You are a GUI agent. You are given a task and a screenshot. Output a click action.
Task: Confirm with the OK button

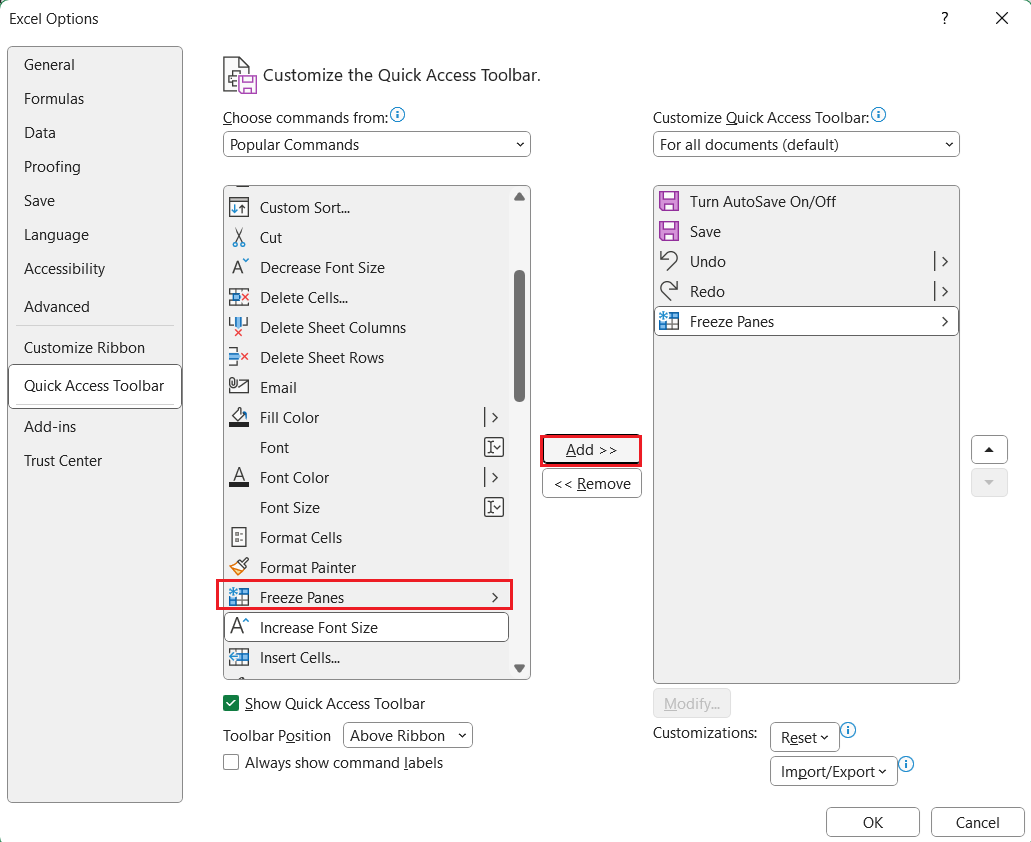(x=873, y=822)
